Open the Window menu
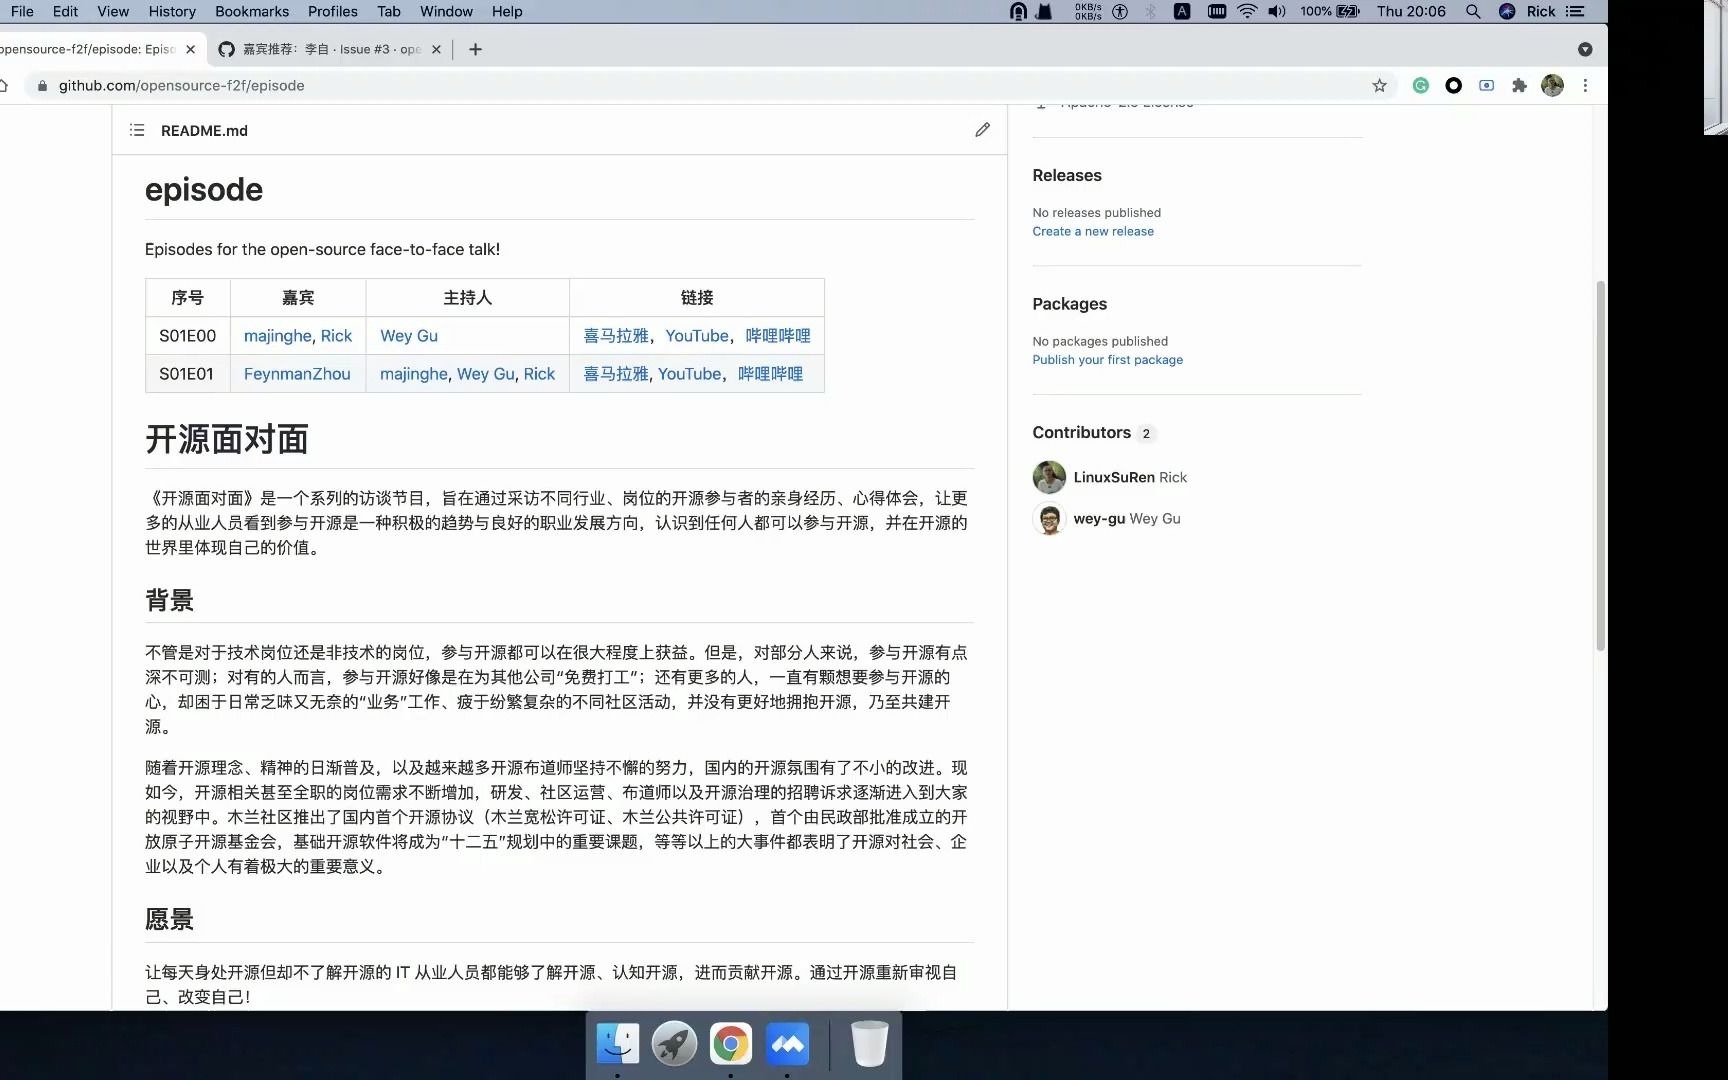The image size is (1728, 1080). click(446, 11)
